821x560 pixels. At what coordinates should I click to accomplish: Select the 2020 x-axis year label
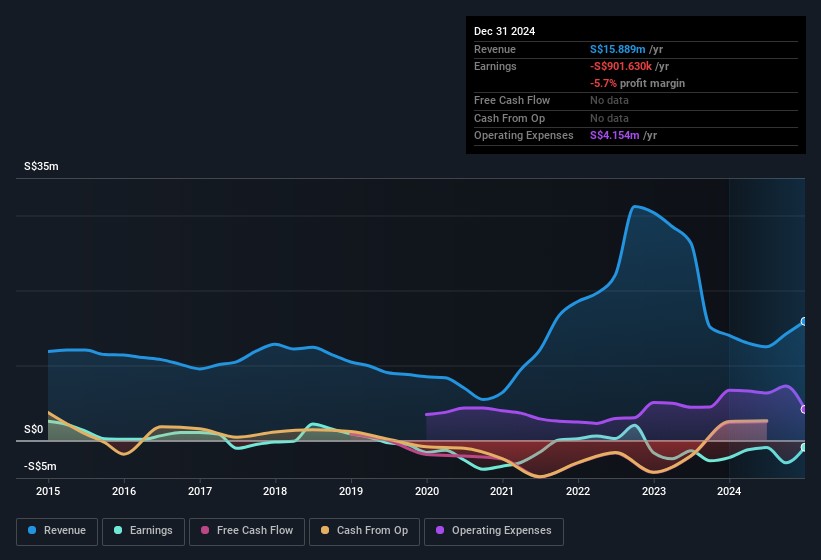(427, 491)
